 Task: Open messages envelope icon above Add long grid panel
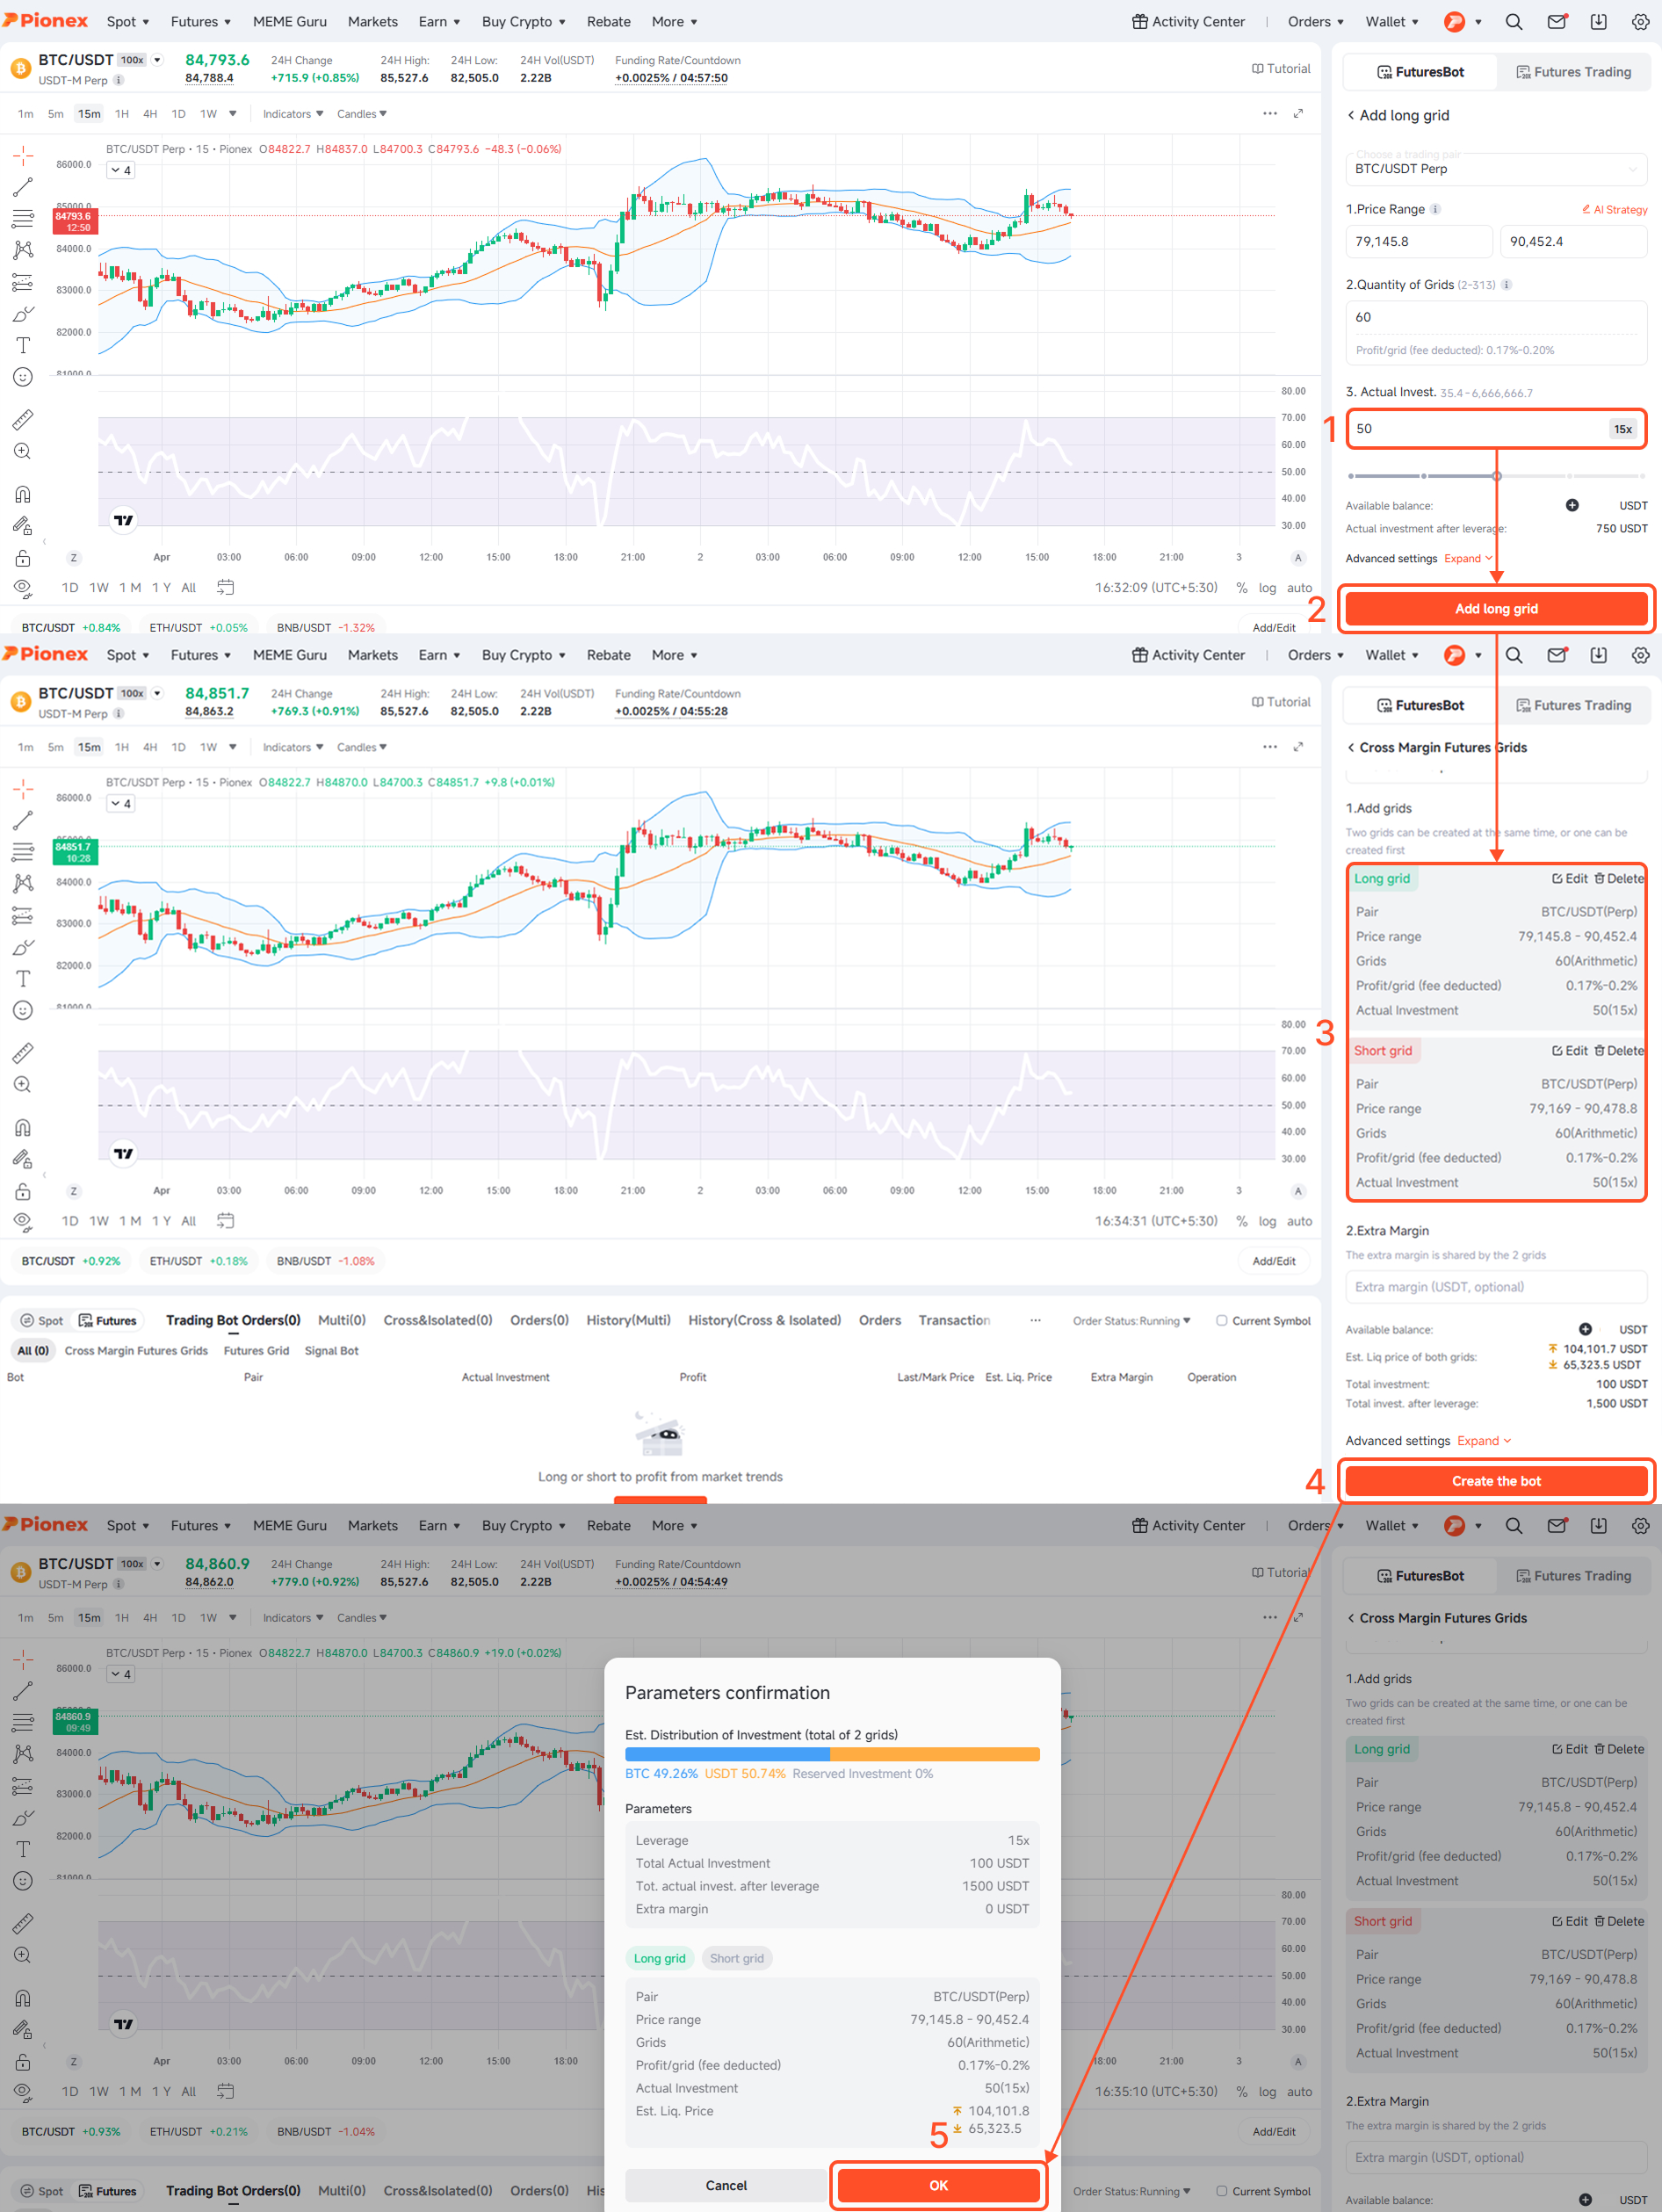pyautogui.click(x=1557, y=22)
